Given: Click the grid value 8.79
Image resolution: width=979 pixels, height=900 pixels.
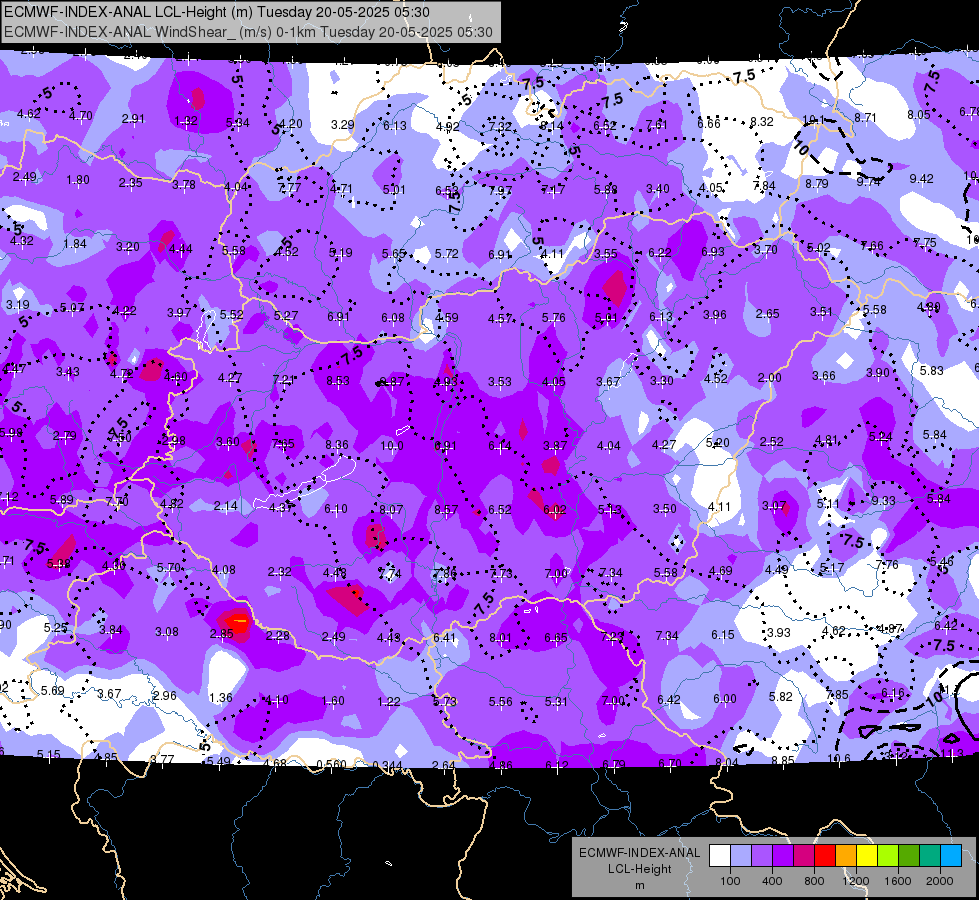Looking at the screenshot, I should tap(817, 184).
